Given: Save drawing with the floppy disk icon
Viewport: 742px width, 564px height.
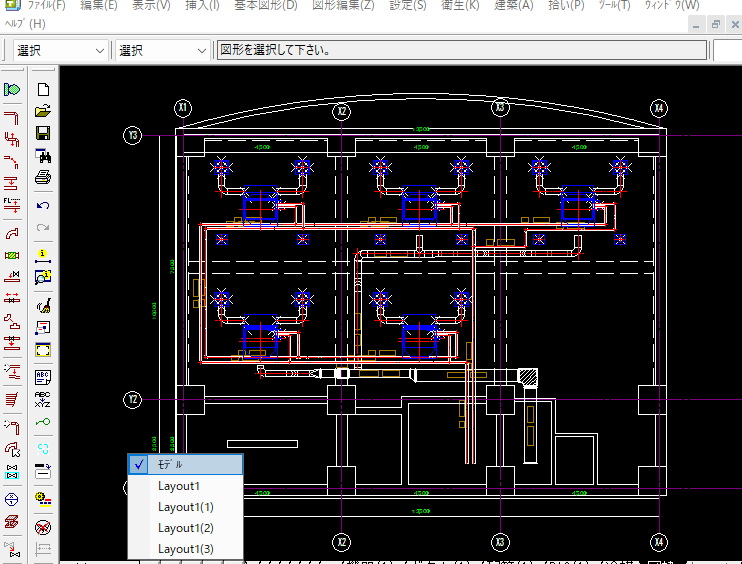Looking at the screenshot, I should coord(43,133).
